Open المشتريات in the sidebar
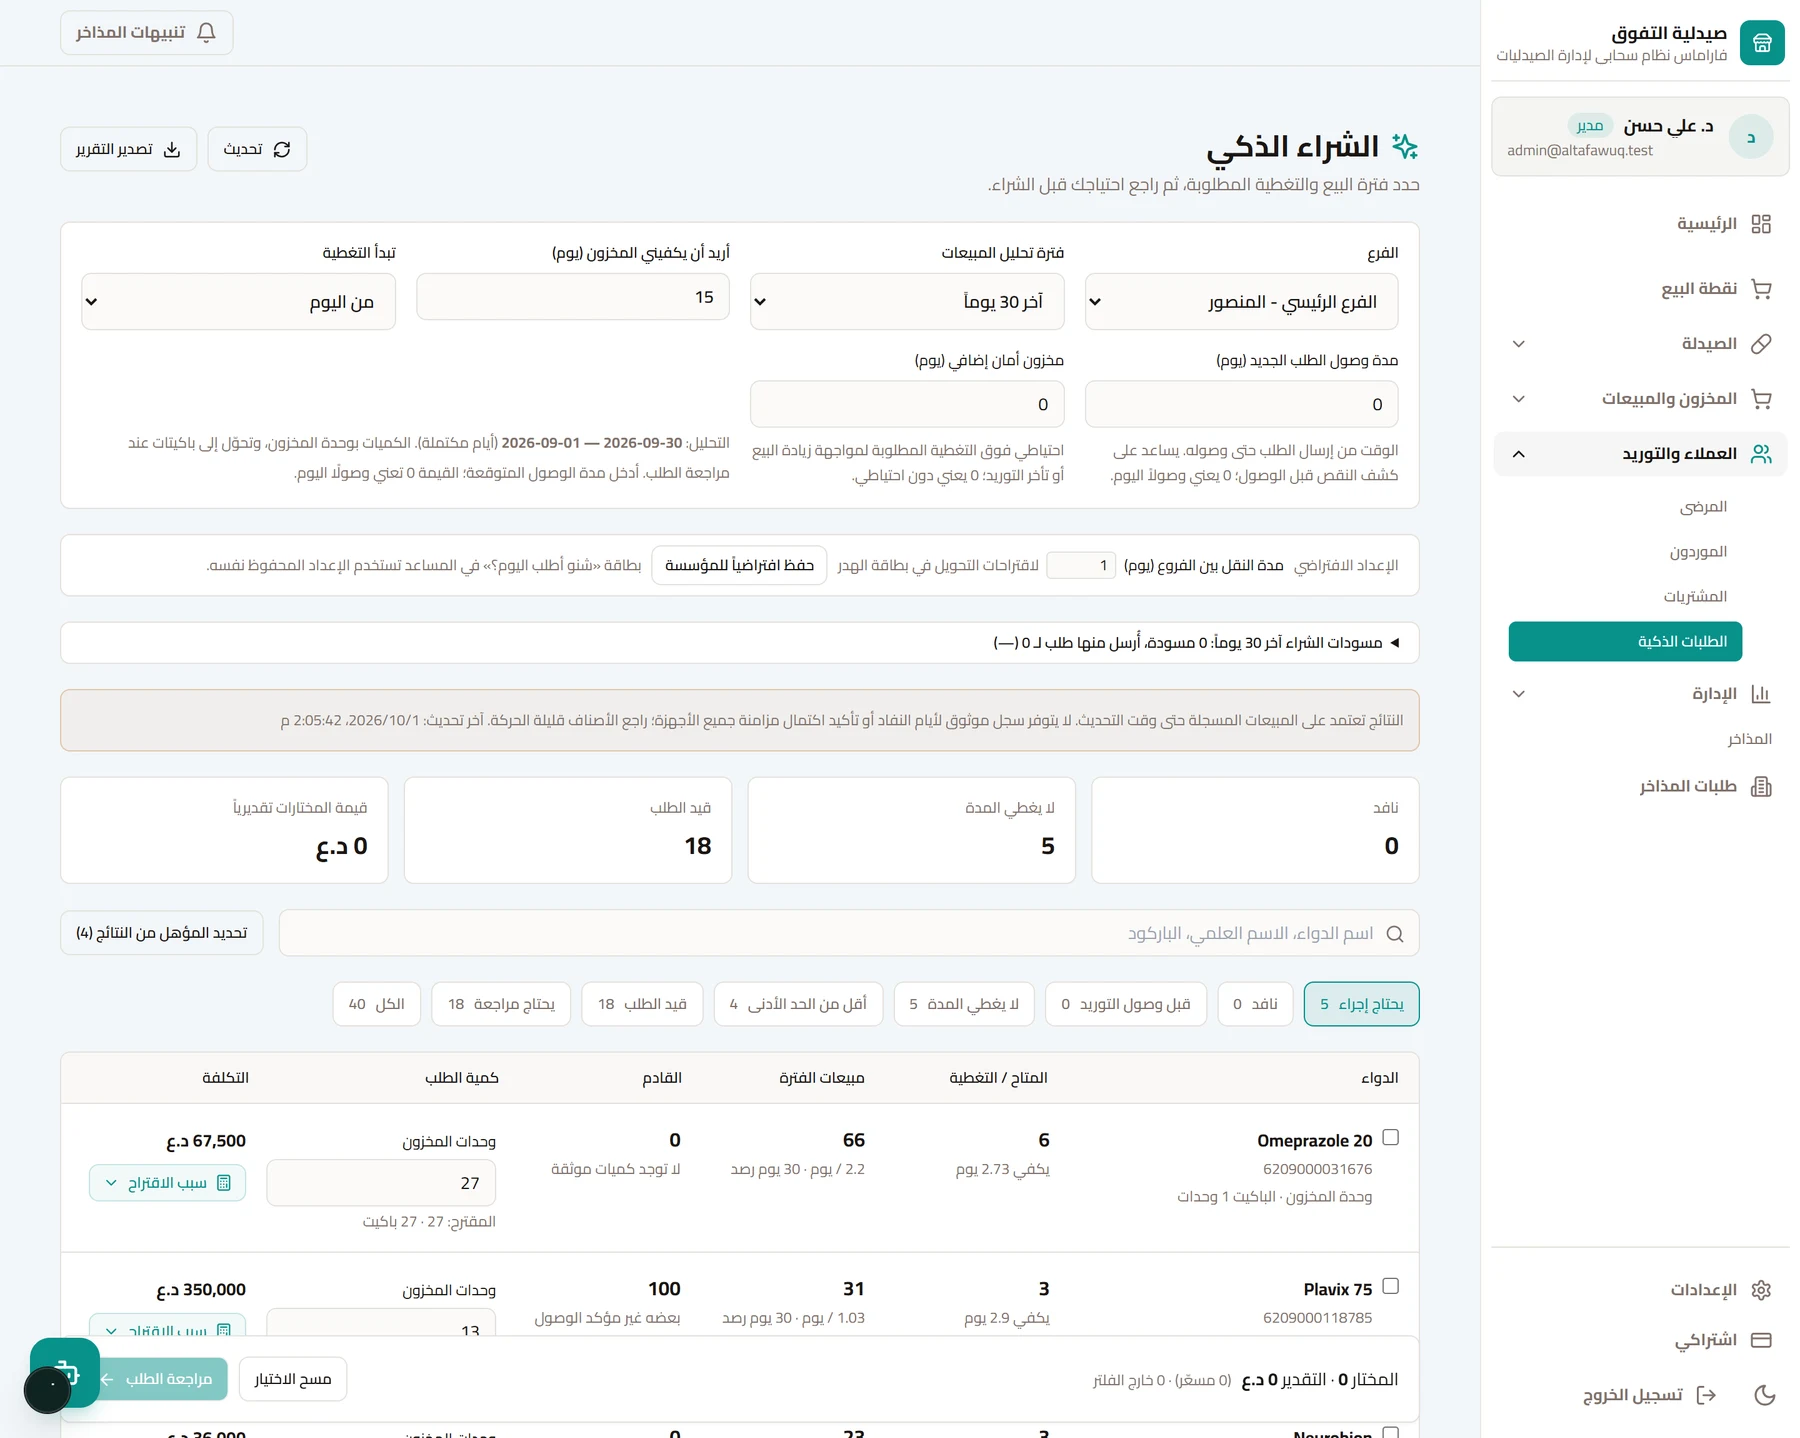This screenshot has height=1438, width=1800. pos(1695,597)
